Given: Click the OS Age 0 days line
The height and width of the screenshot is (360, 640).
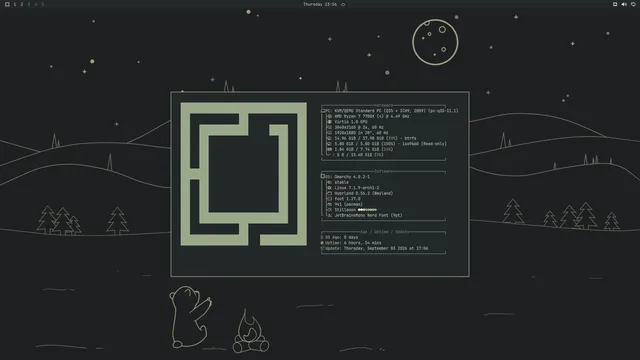Looking at the screenshot, I should [339, 237].
